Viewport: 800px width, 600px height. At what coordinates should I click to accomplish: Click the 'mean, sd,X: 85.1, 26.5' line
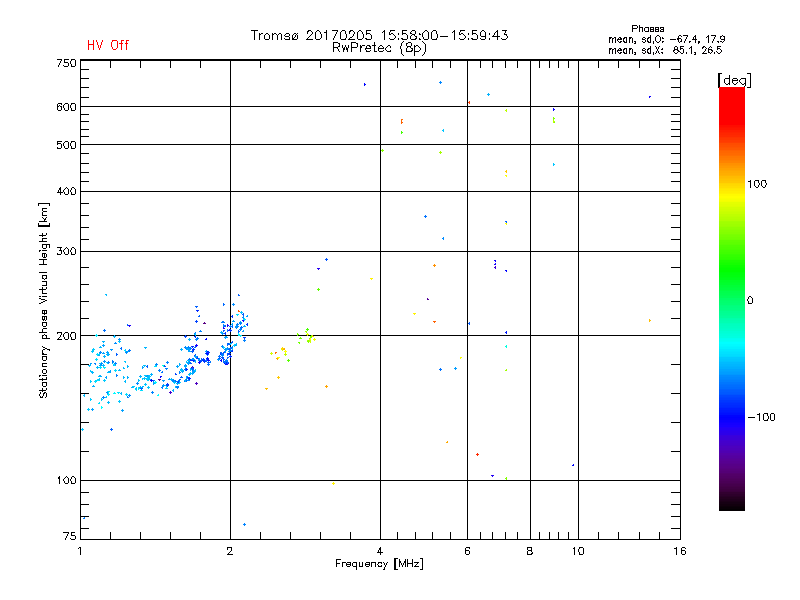tap(665, 50)
